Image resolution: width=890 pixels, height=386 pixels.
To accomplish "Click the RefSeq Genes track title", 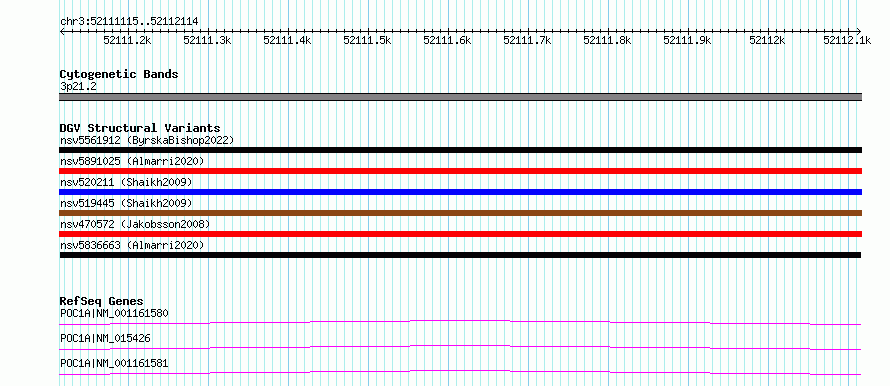I will click(102, 301).
